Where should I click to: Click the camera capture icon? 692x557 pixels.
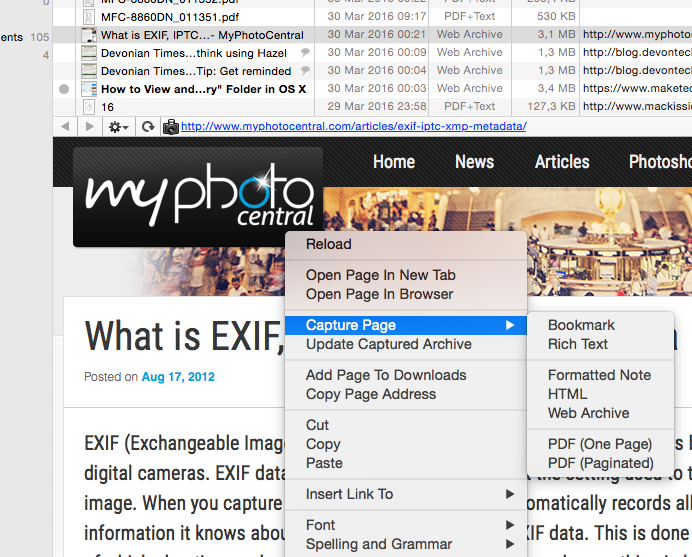(170, 127)
